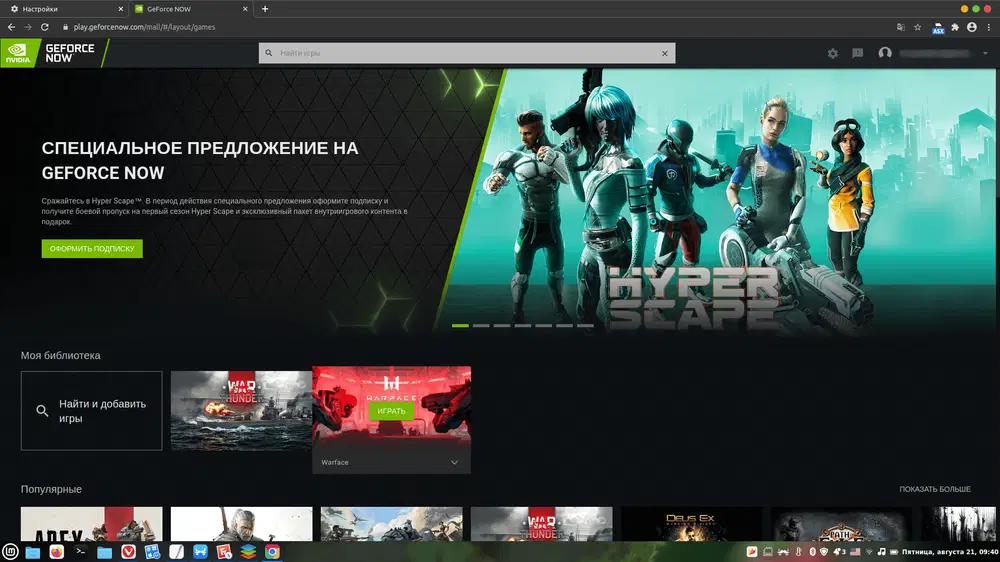Expand the Warface card details chevron
This screenshot has height=562, width=1000.
[454, 462]
